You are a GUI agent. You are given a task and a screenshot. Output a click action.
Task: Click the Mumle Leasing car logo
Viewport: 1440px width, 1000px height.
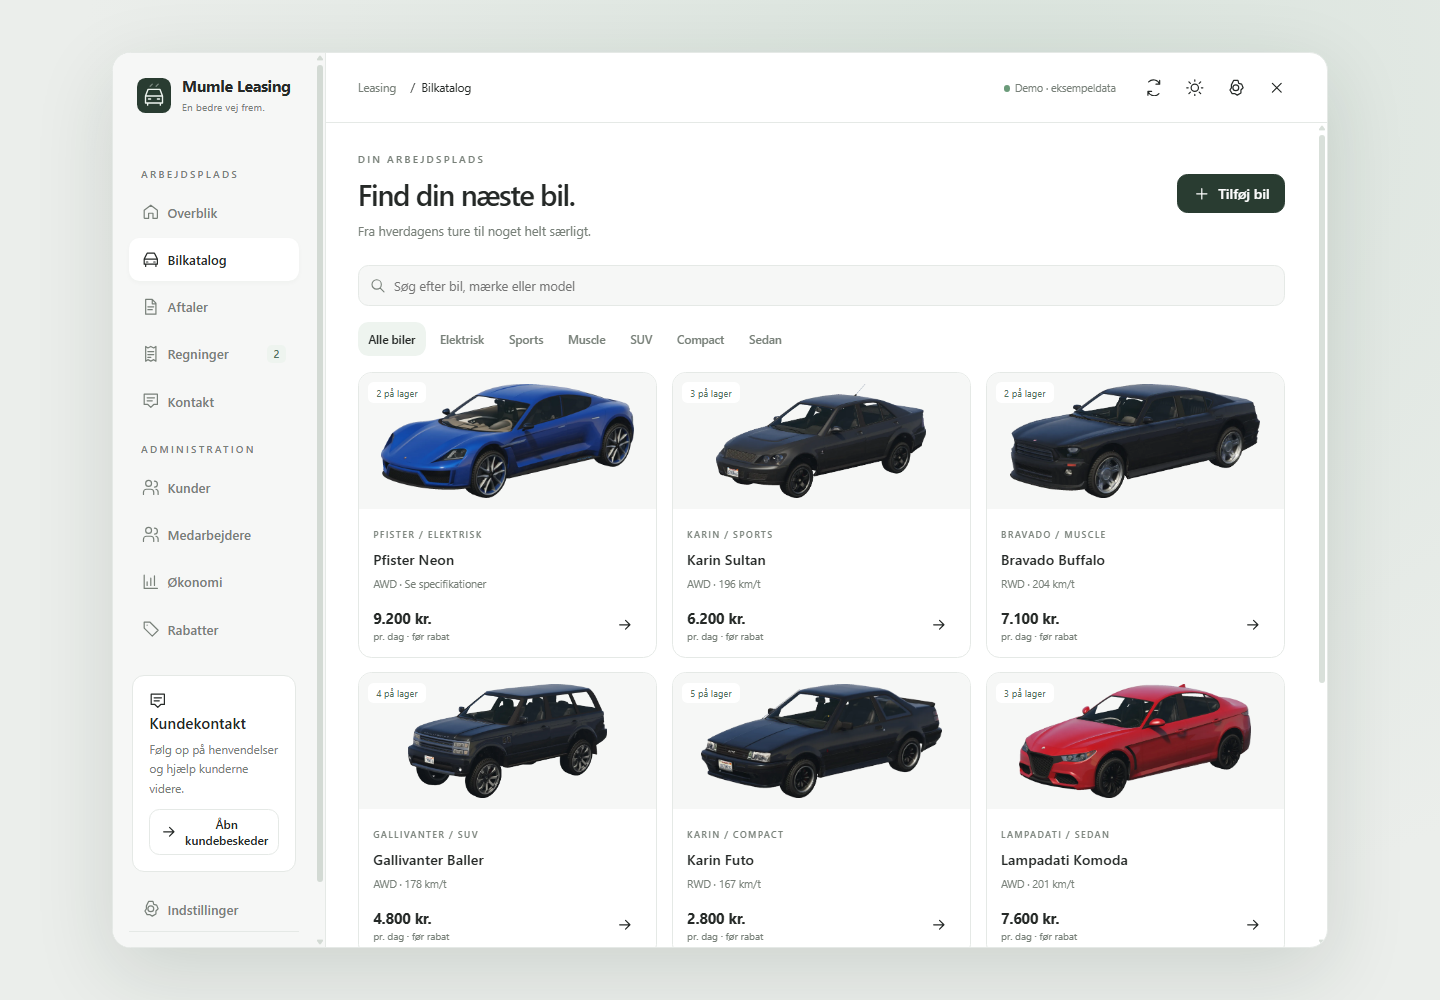(154, 96)
